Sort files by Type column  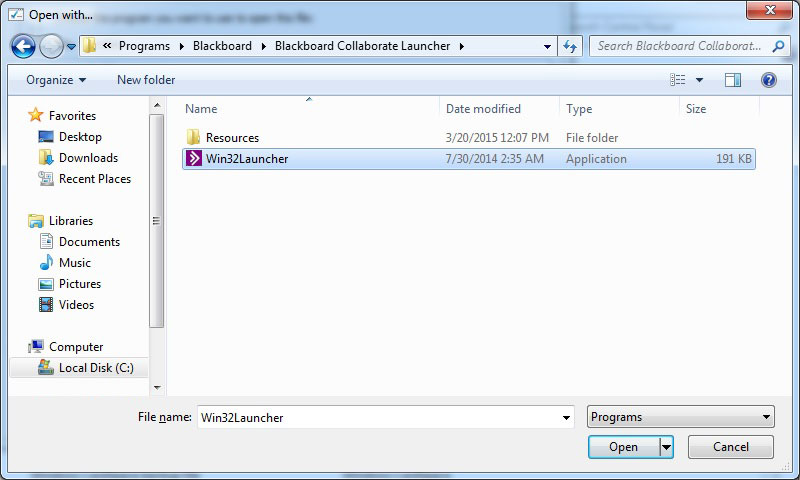tap(579, 109)
